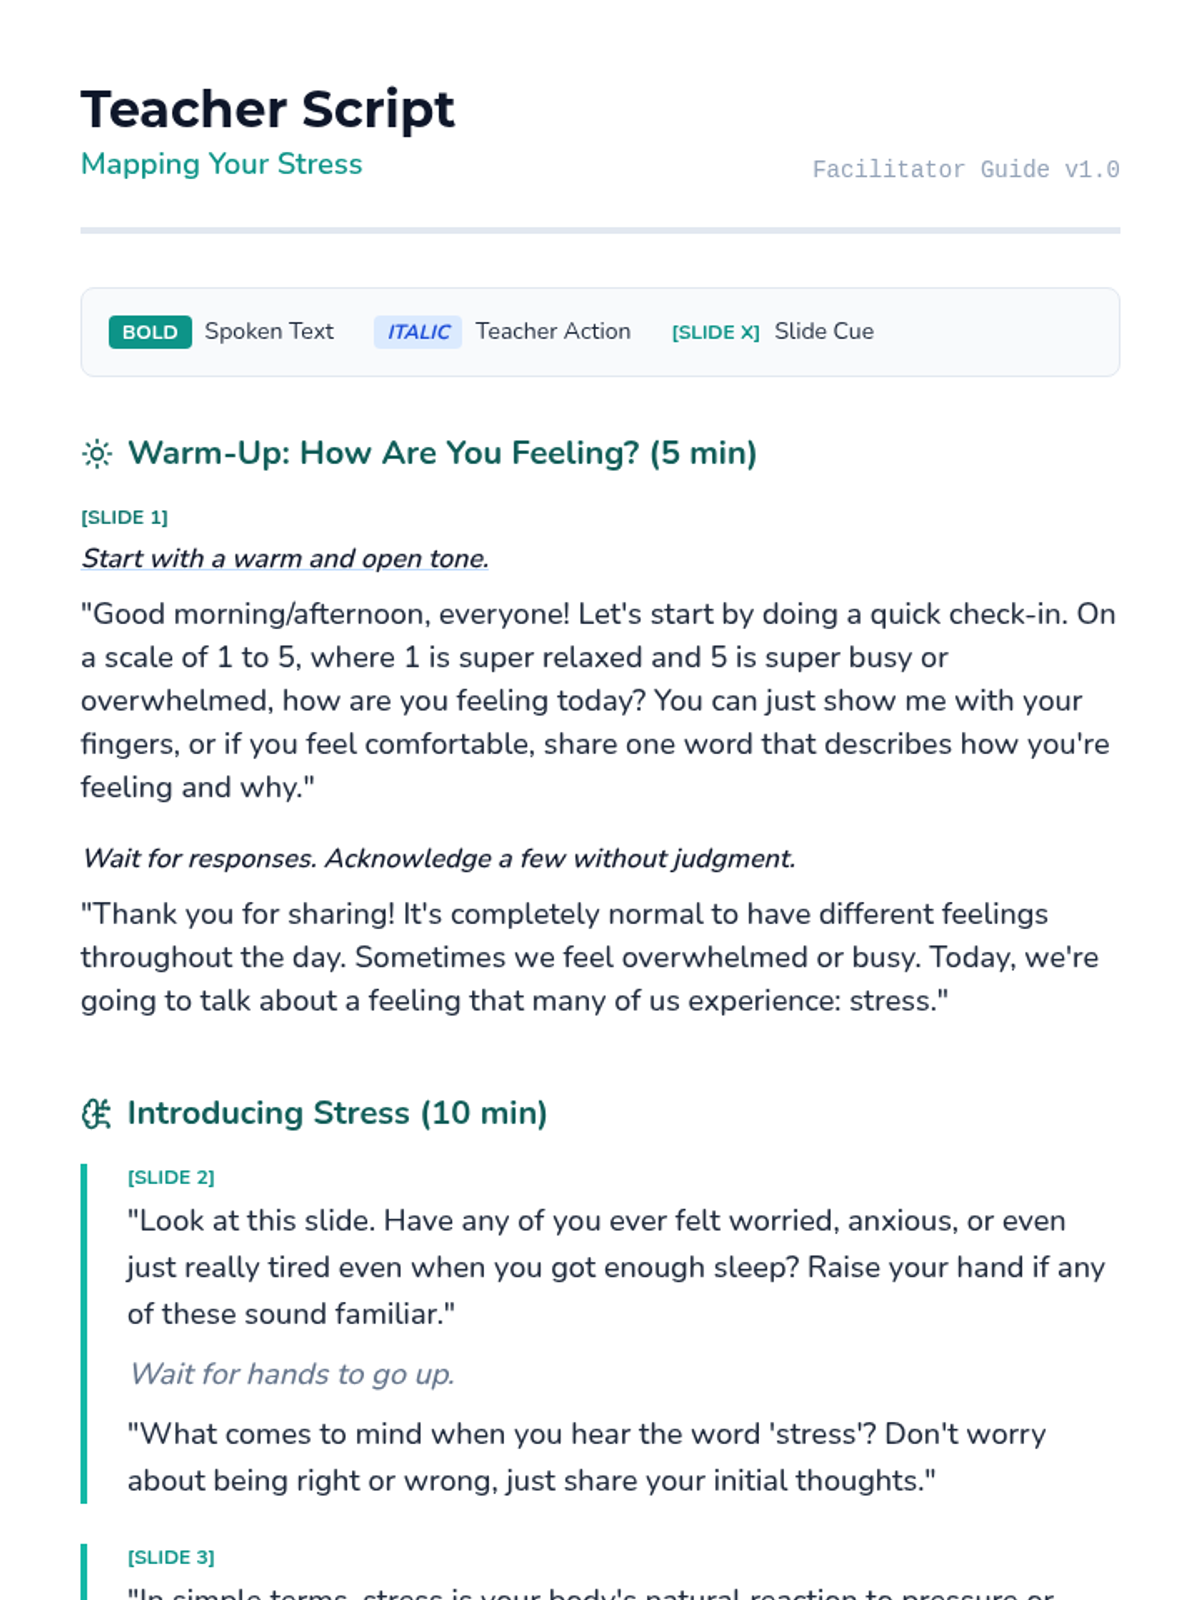Click the underlined 'Start with a warm and open tone' text
This screenshot has width=1200, height=1600.
285,558
